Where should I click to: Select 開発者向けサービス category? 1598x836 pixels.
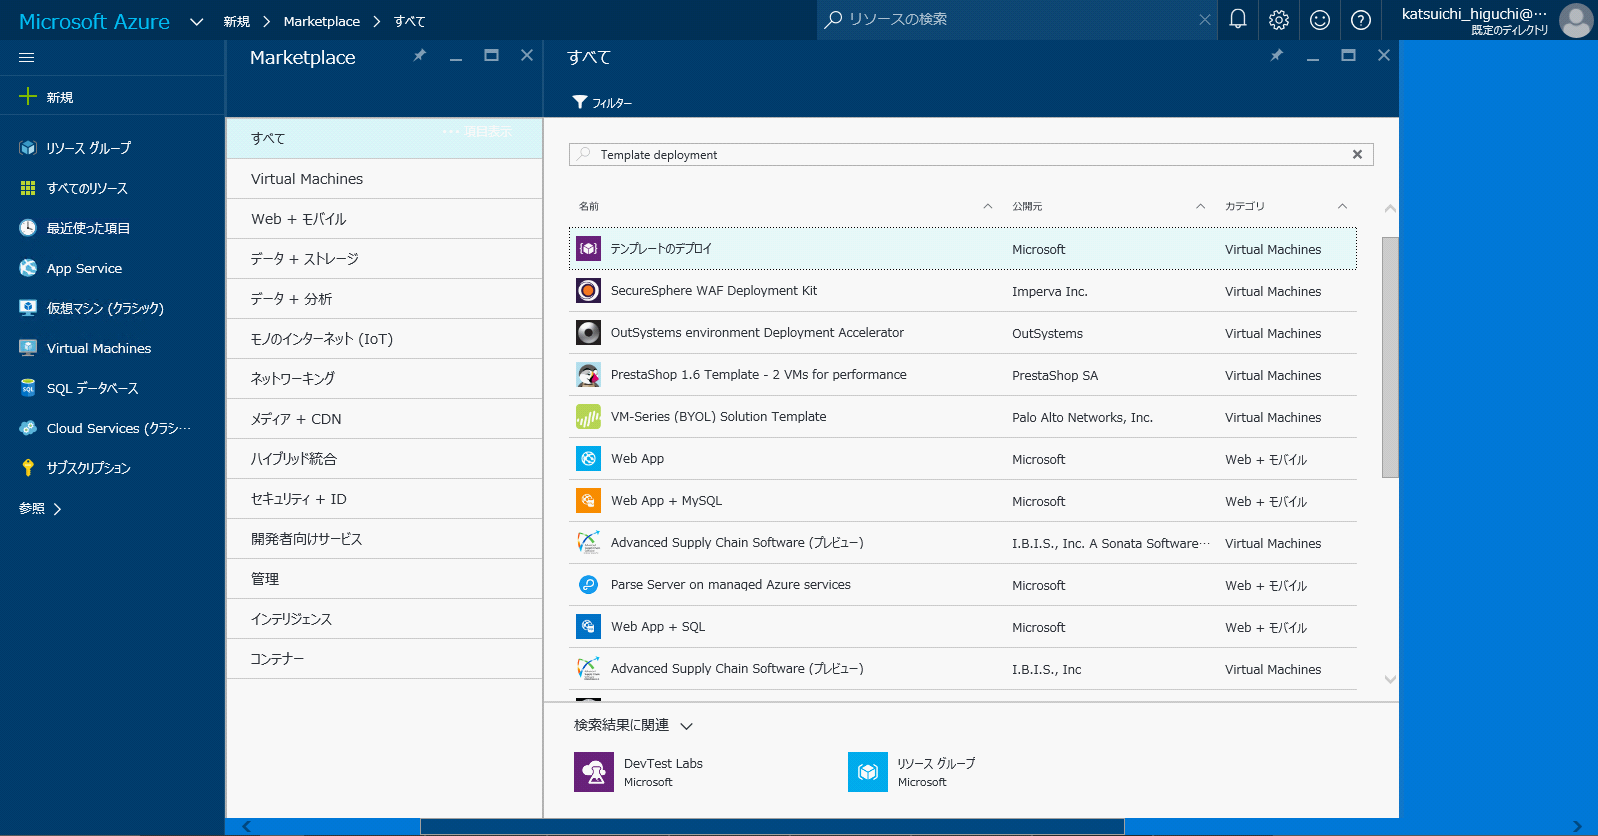384,538
